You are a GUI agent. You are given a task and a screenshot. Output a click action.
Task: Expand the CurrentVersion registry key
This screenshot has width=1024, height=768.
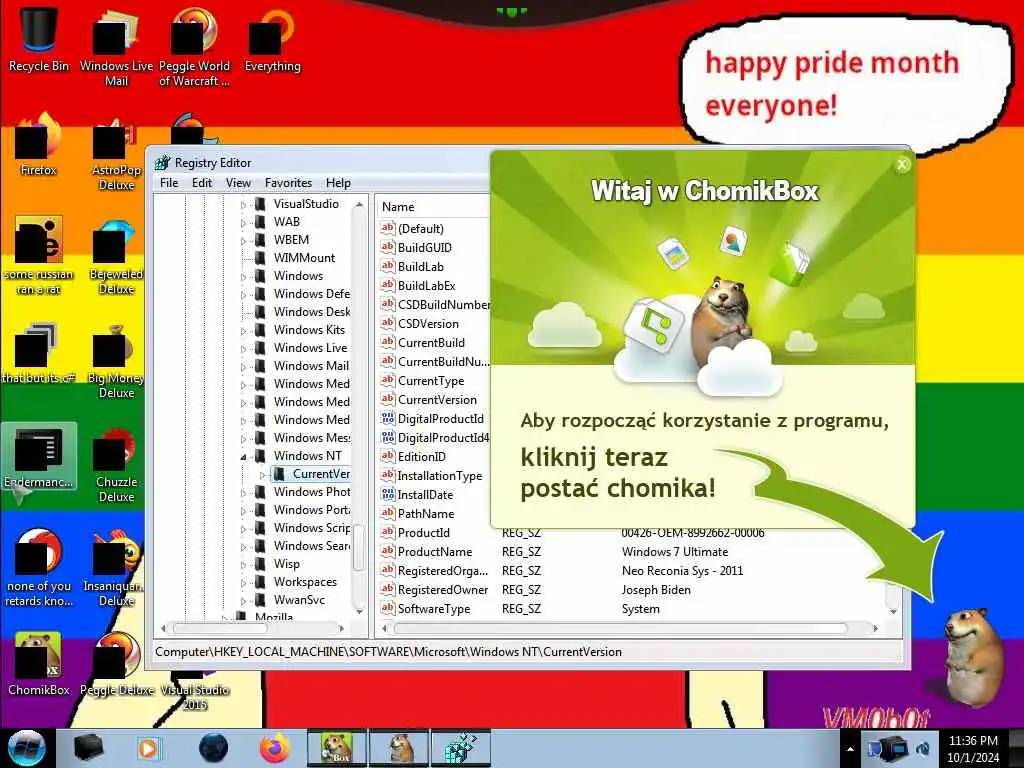click(263, 475)
